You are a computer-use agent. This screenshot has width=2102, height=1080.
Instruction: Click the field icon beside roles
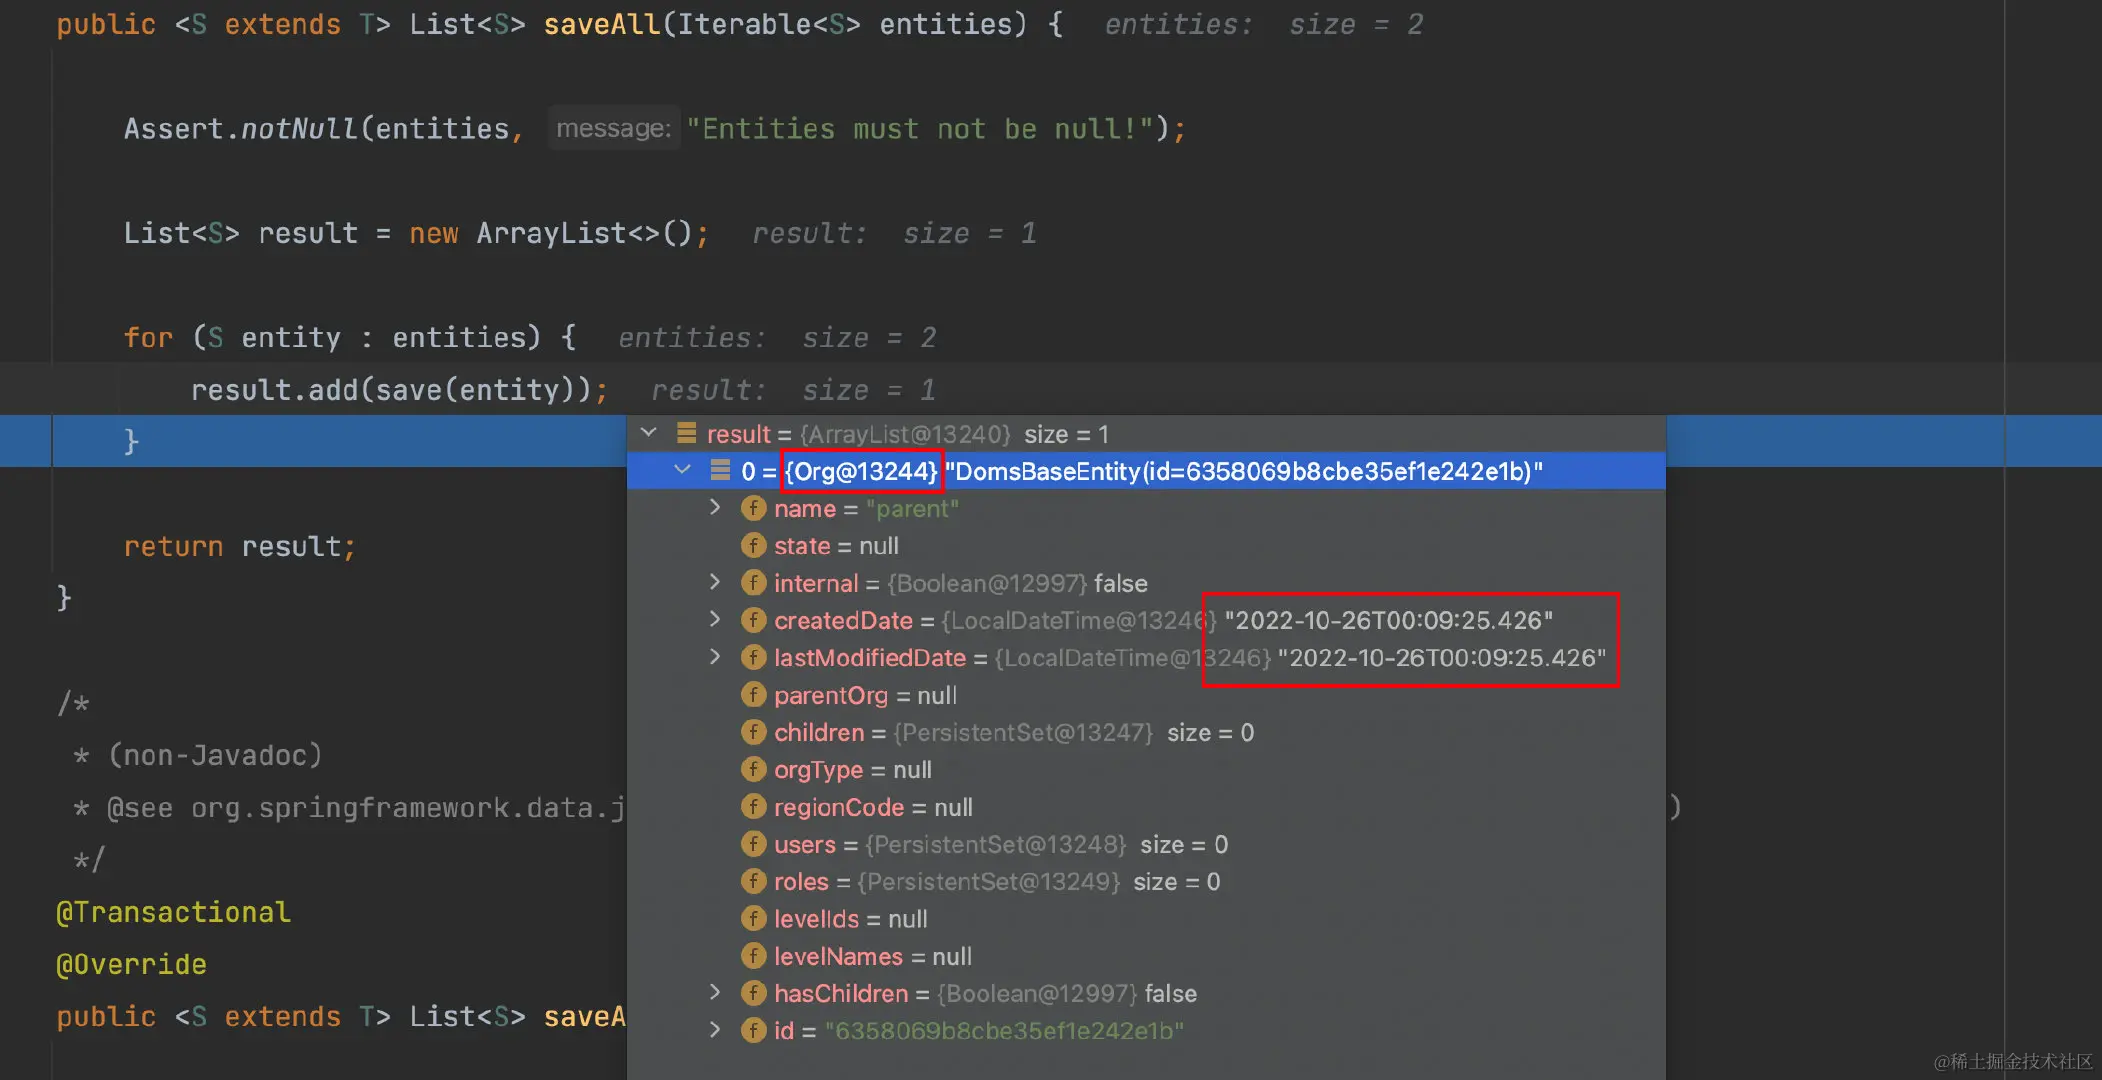[753, 882]
